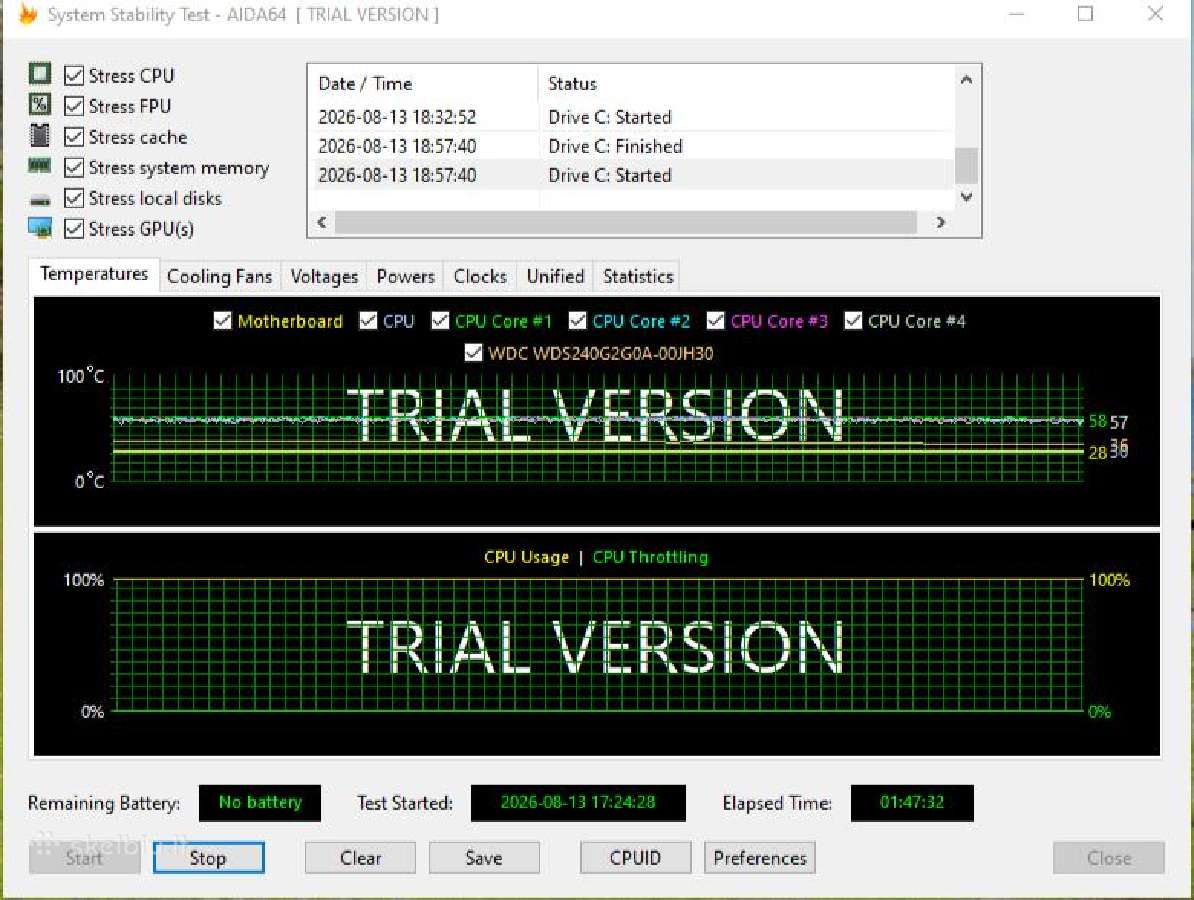Toggle CPU Core #1 graph checkbox
This screenshot has width=1194, height=900.
[x=440, y=321]
